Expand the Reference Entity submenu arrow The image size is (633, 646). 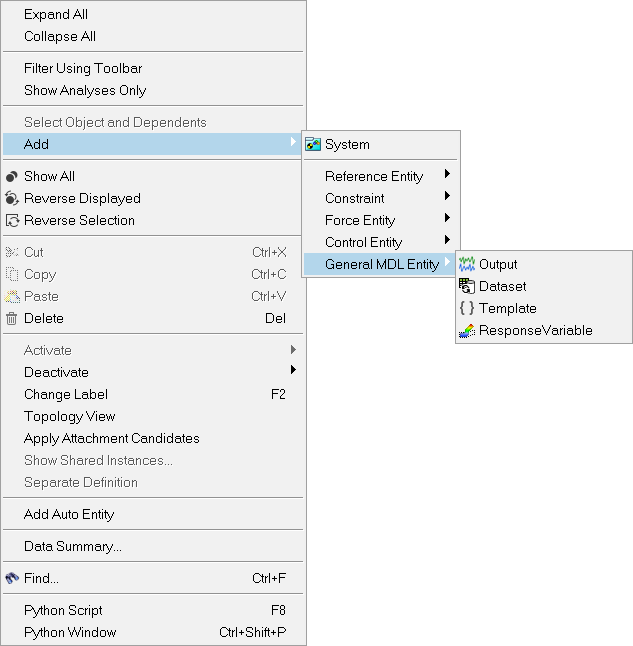coord(447,176)
